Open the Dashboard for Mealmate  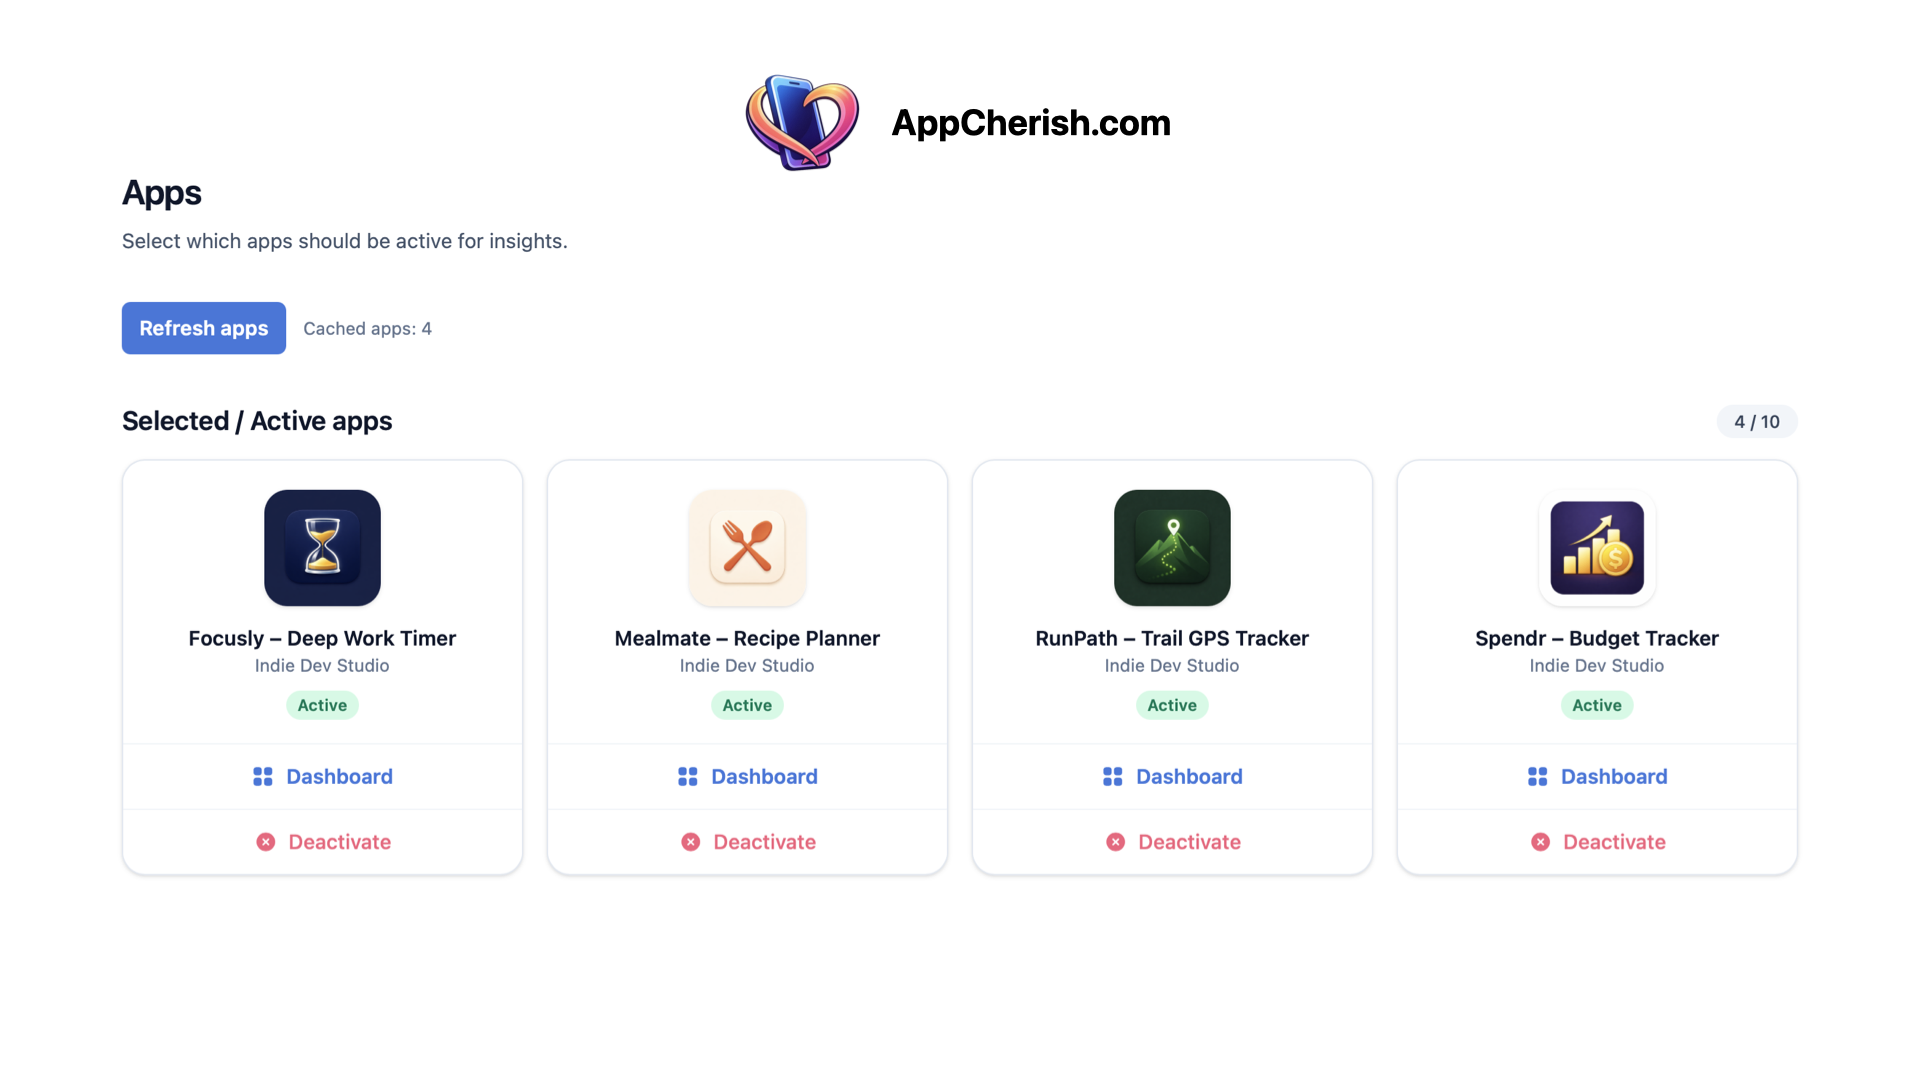[765, 776]
